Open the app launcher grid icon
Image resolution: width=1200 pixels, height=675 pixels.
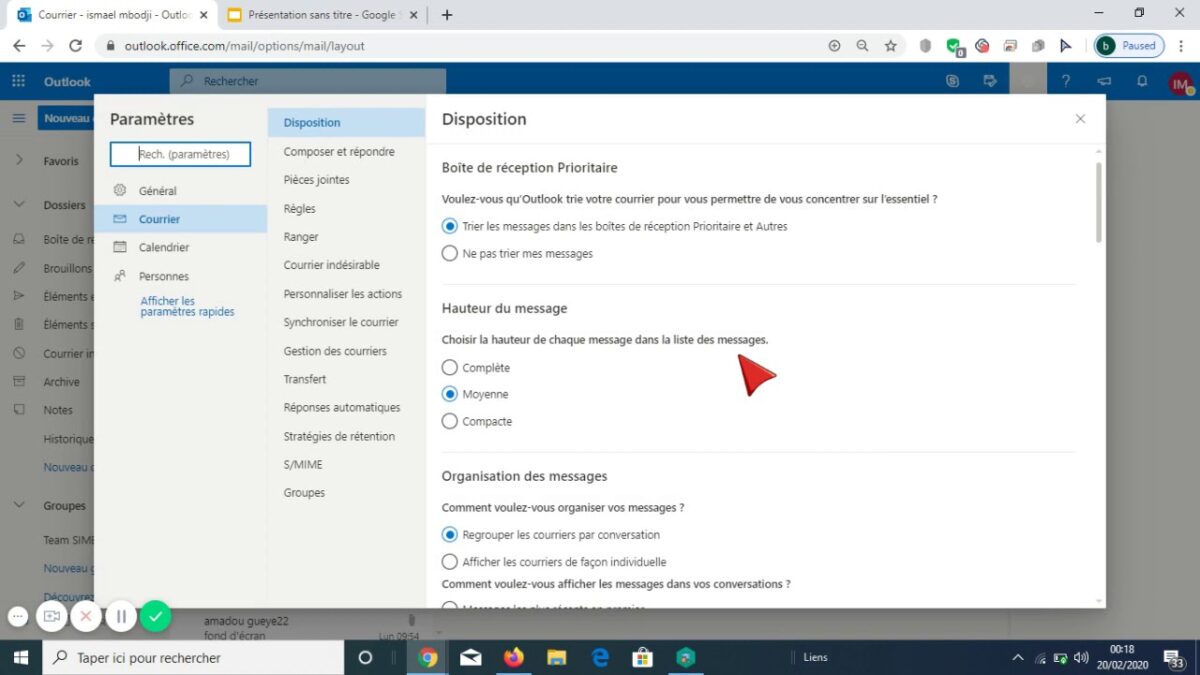coord(18,80)
